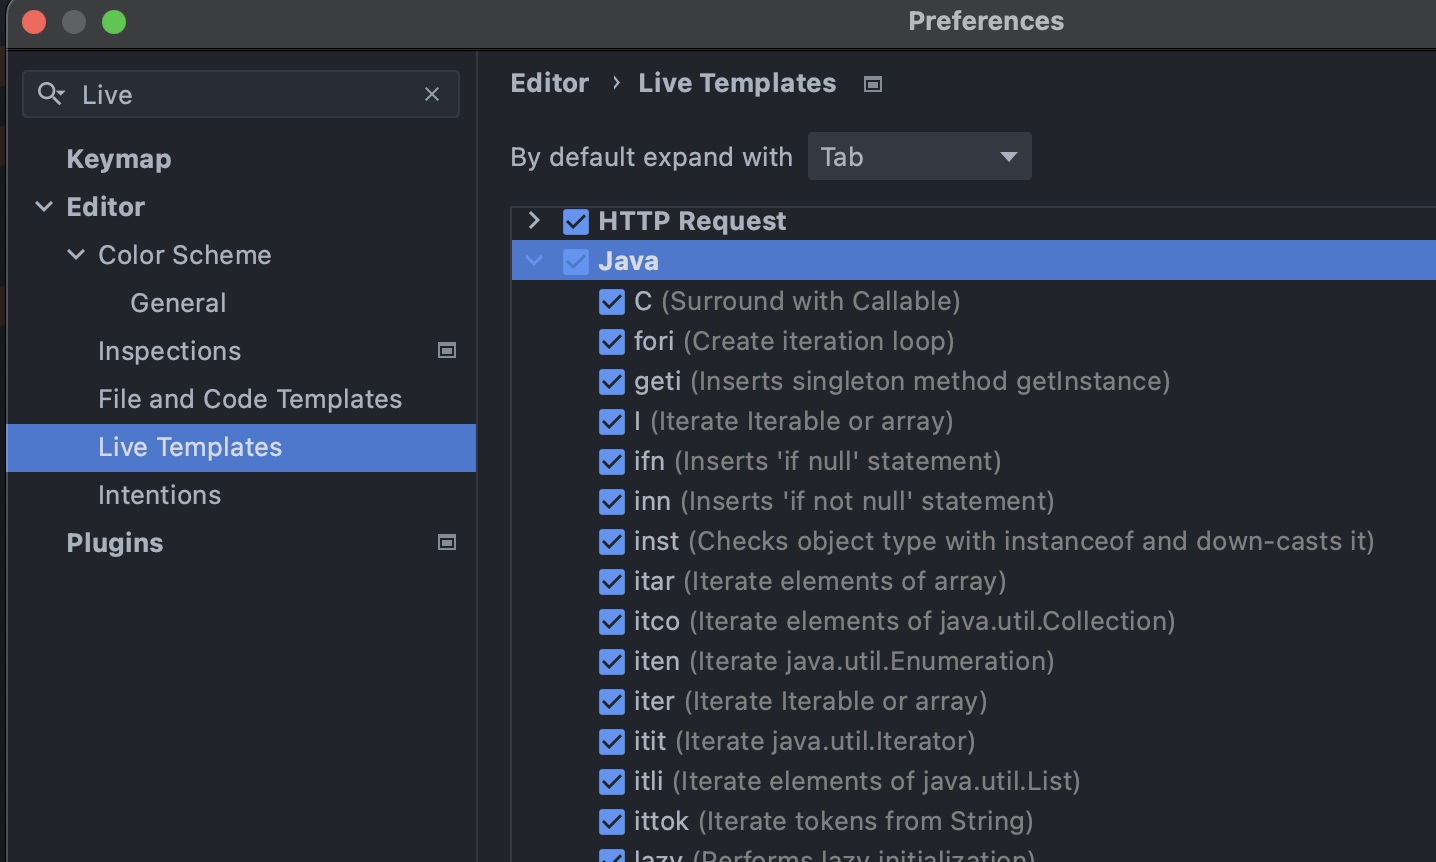This screenshot has width=1436, height=862.
Task: Open the Keymap settings page
Action: 119,159
